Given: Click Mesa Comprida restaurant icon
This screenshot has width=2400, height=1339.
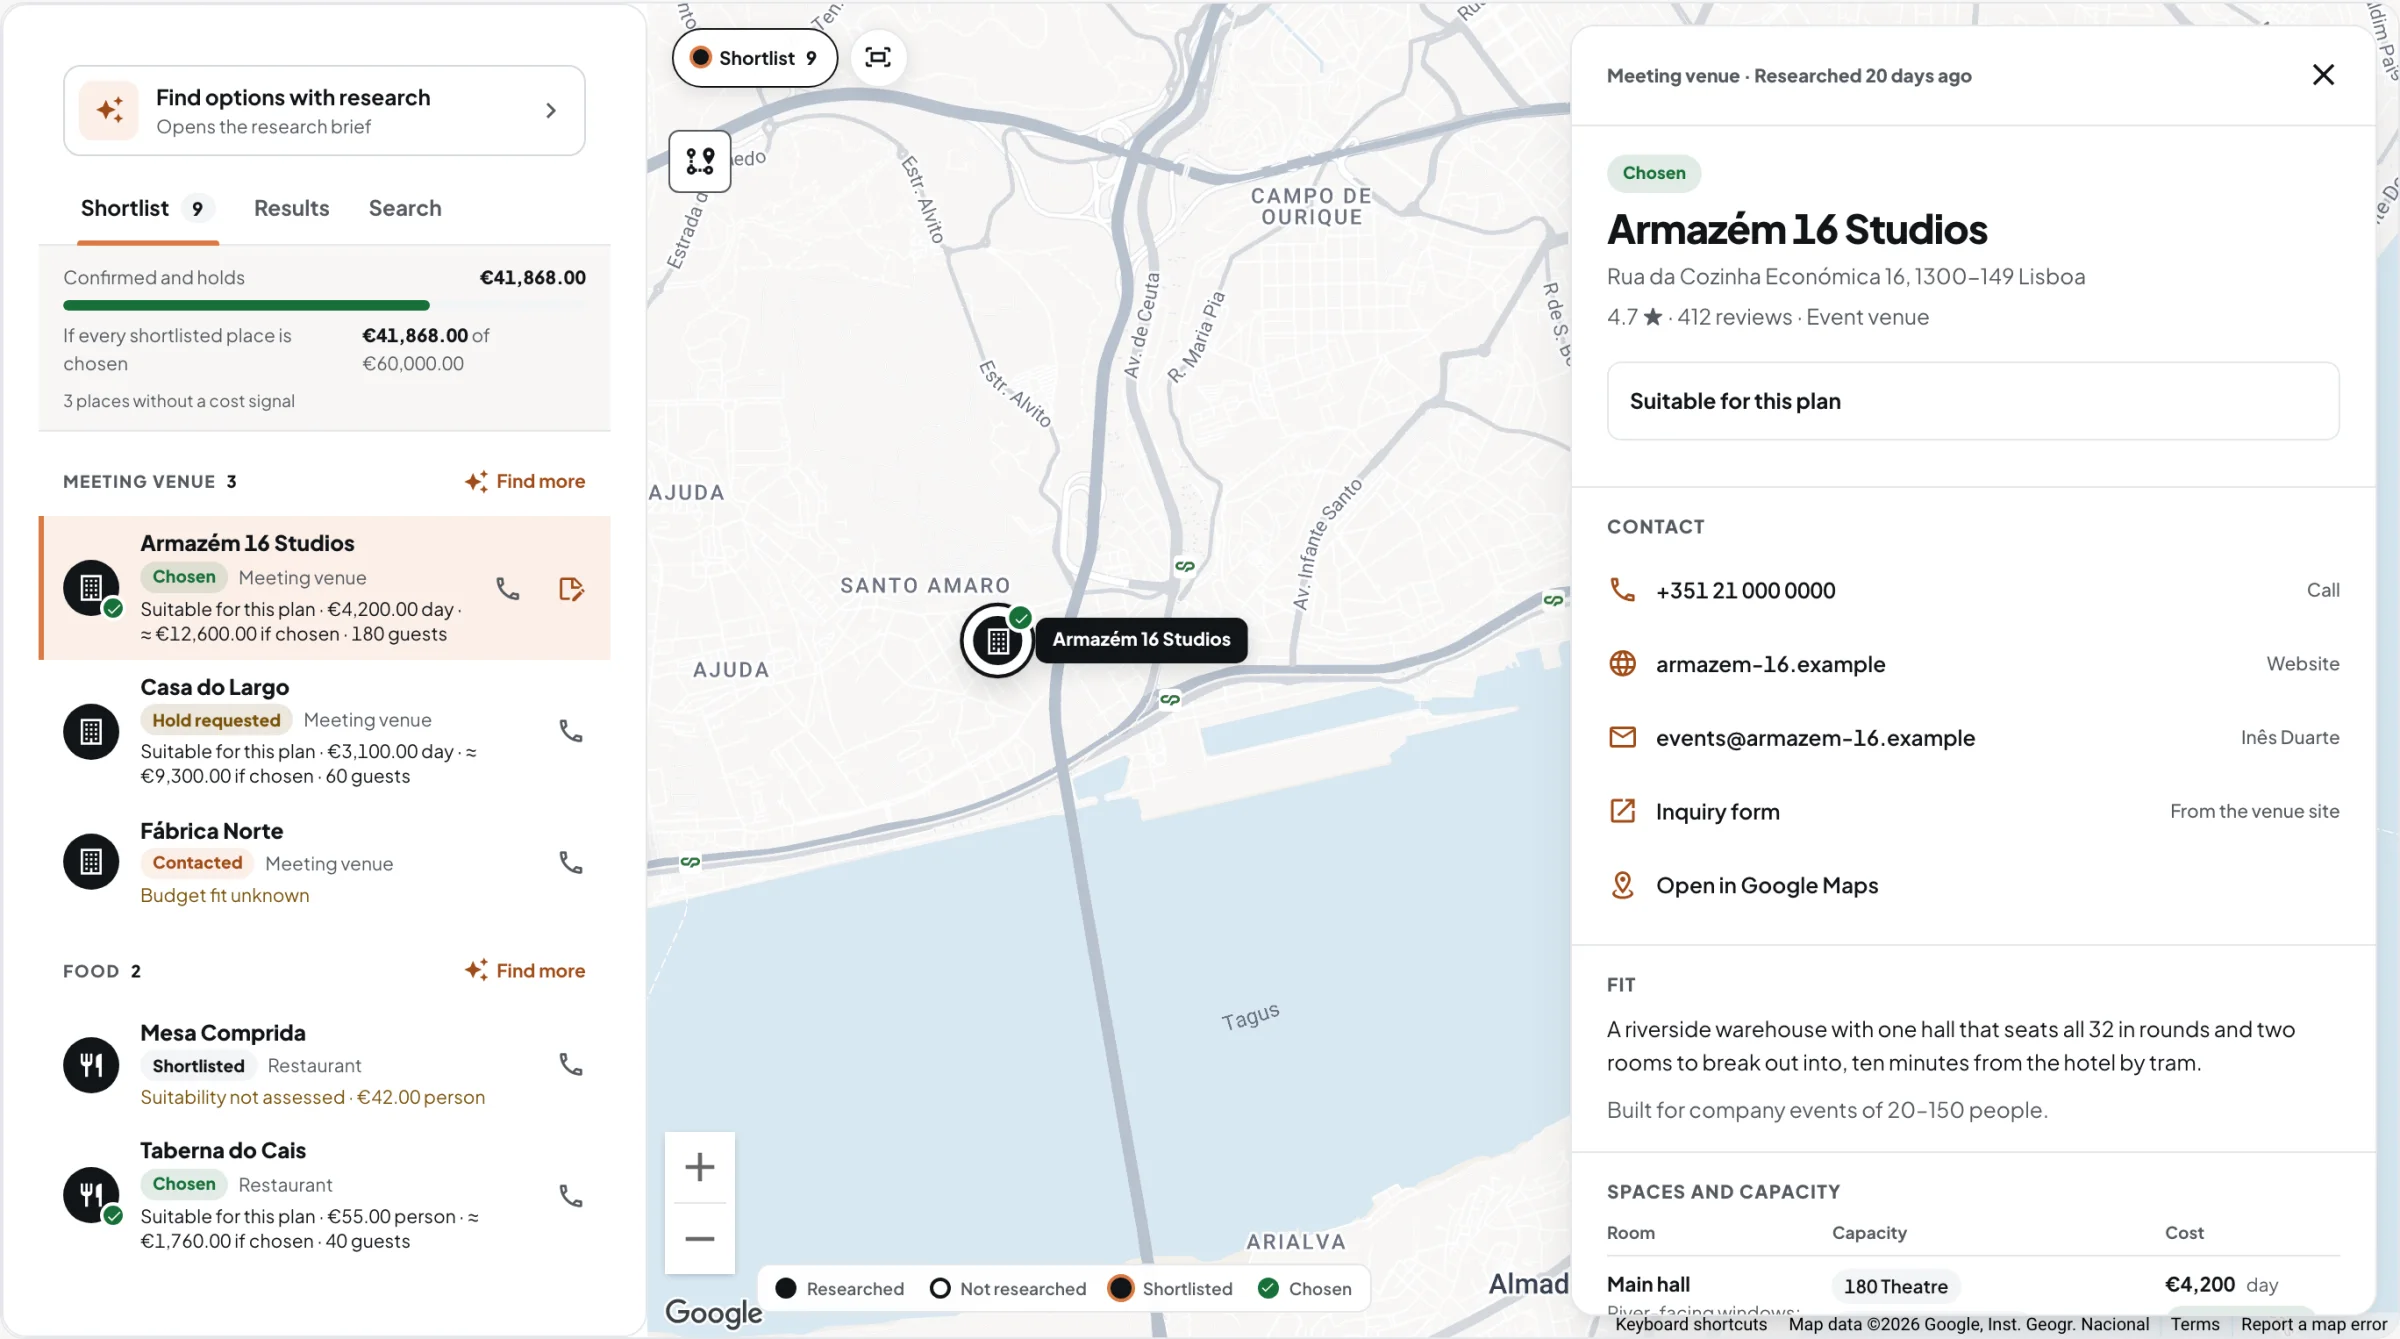Looking at the screenshot, I should (x=91, y=1064).
